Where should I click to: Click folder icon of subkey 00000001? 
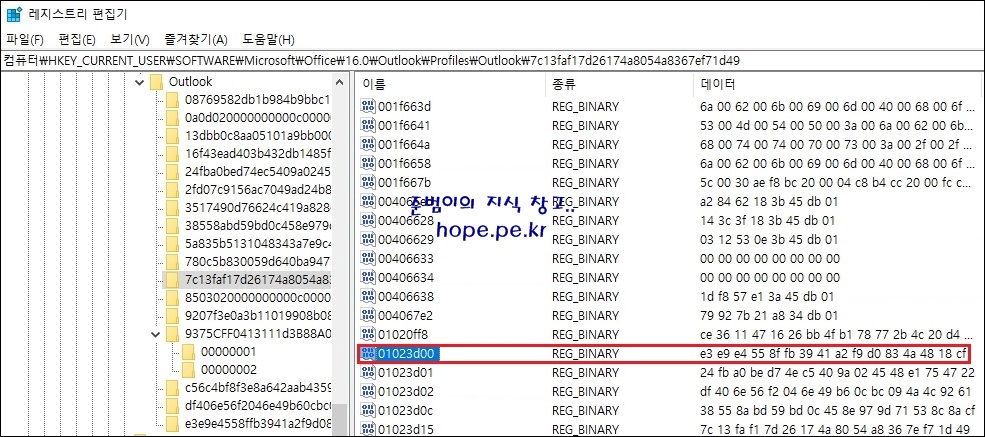click(x=188, y=352)
